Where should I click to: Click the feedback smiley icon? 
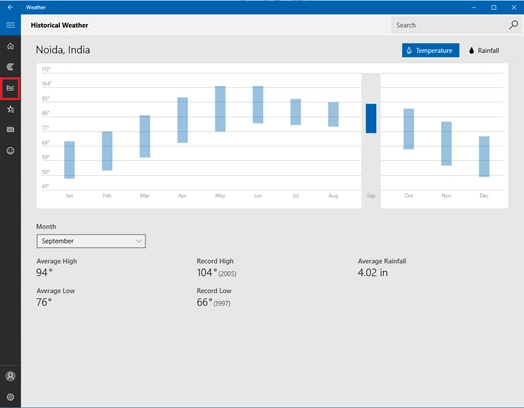[x=10, y=151]
